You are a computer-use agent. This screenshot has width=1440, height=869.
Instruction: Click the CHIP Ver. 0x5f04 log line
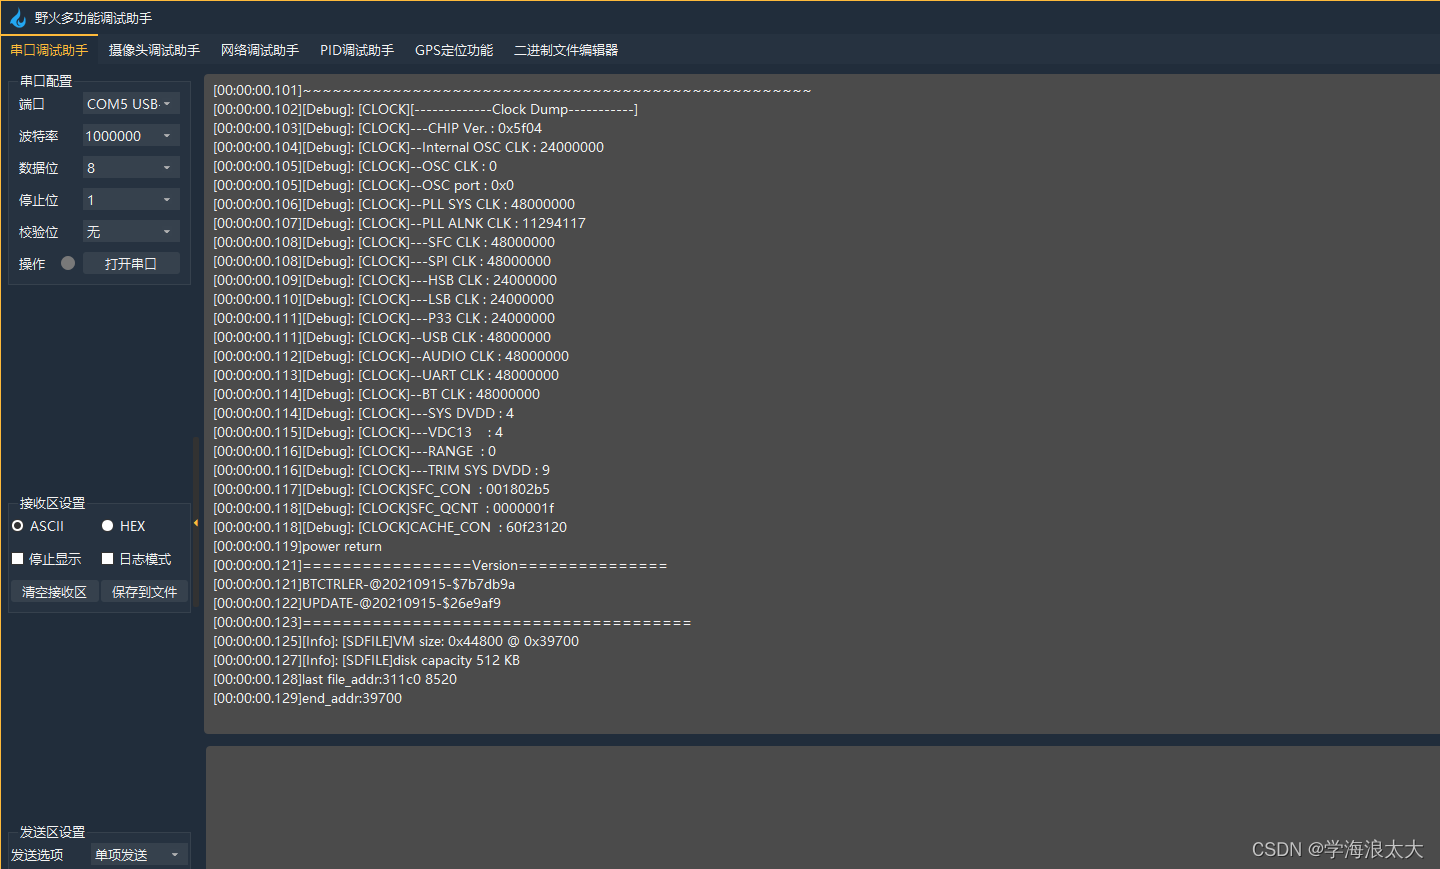377,128
